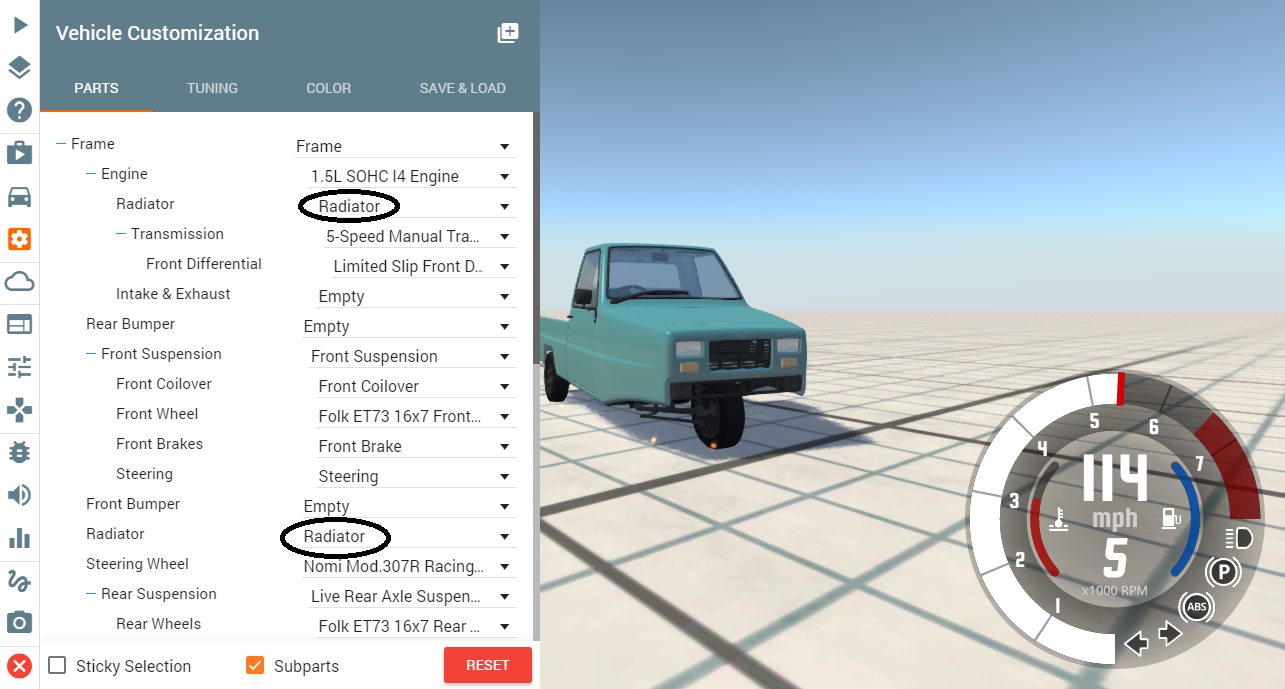Open the controls gamepad icon
The width and height of the screenshot is (1285, 689).
[x=19, y=410]
